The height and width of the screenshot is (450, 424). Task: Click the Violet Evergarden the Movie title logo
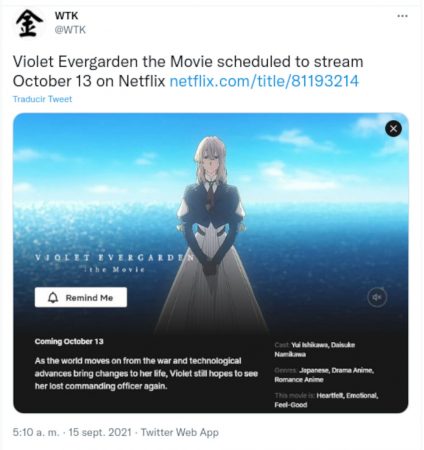tap(114, 263)
